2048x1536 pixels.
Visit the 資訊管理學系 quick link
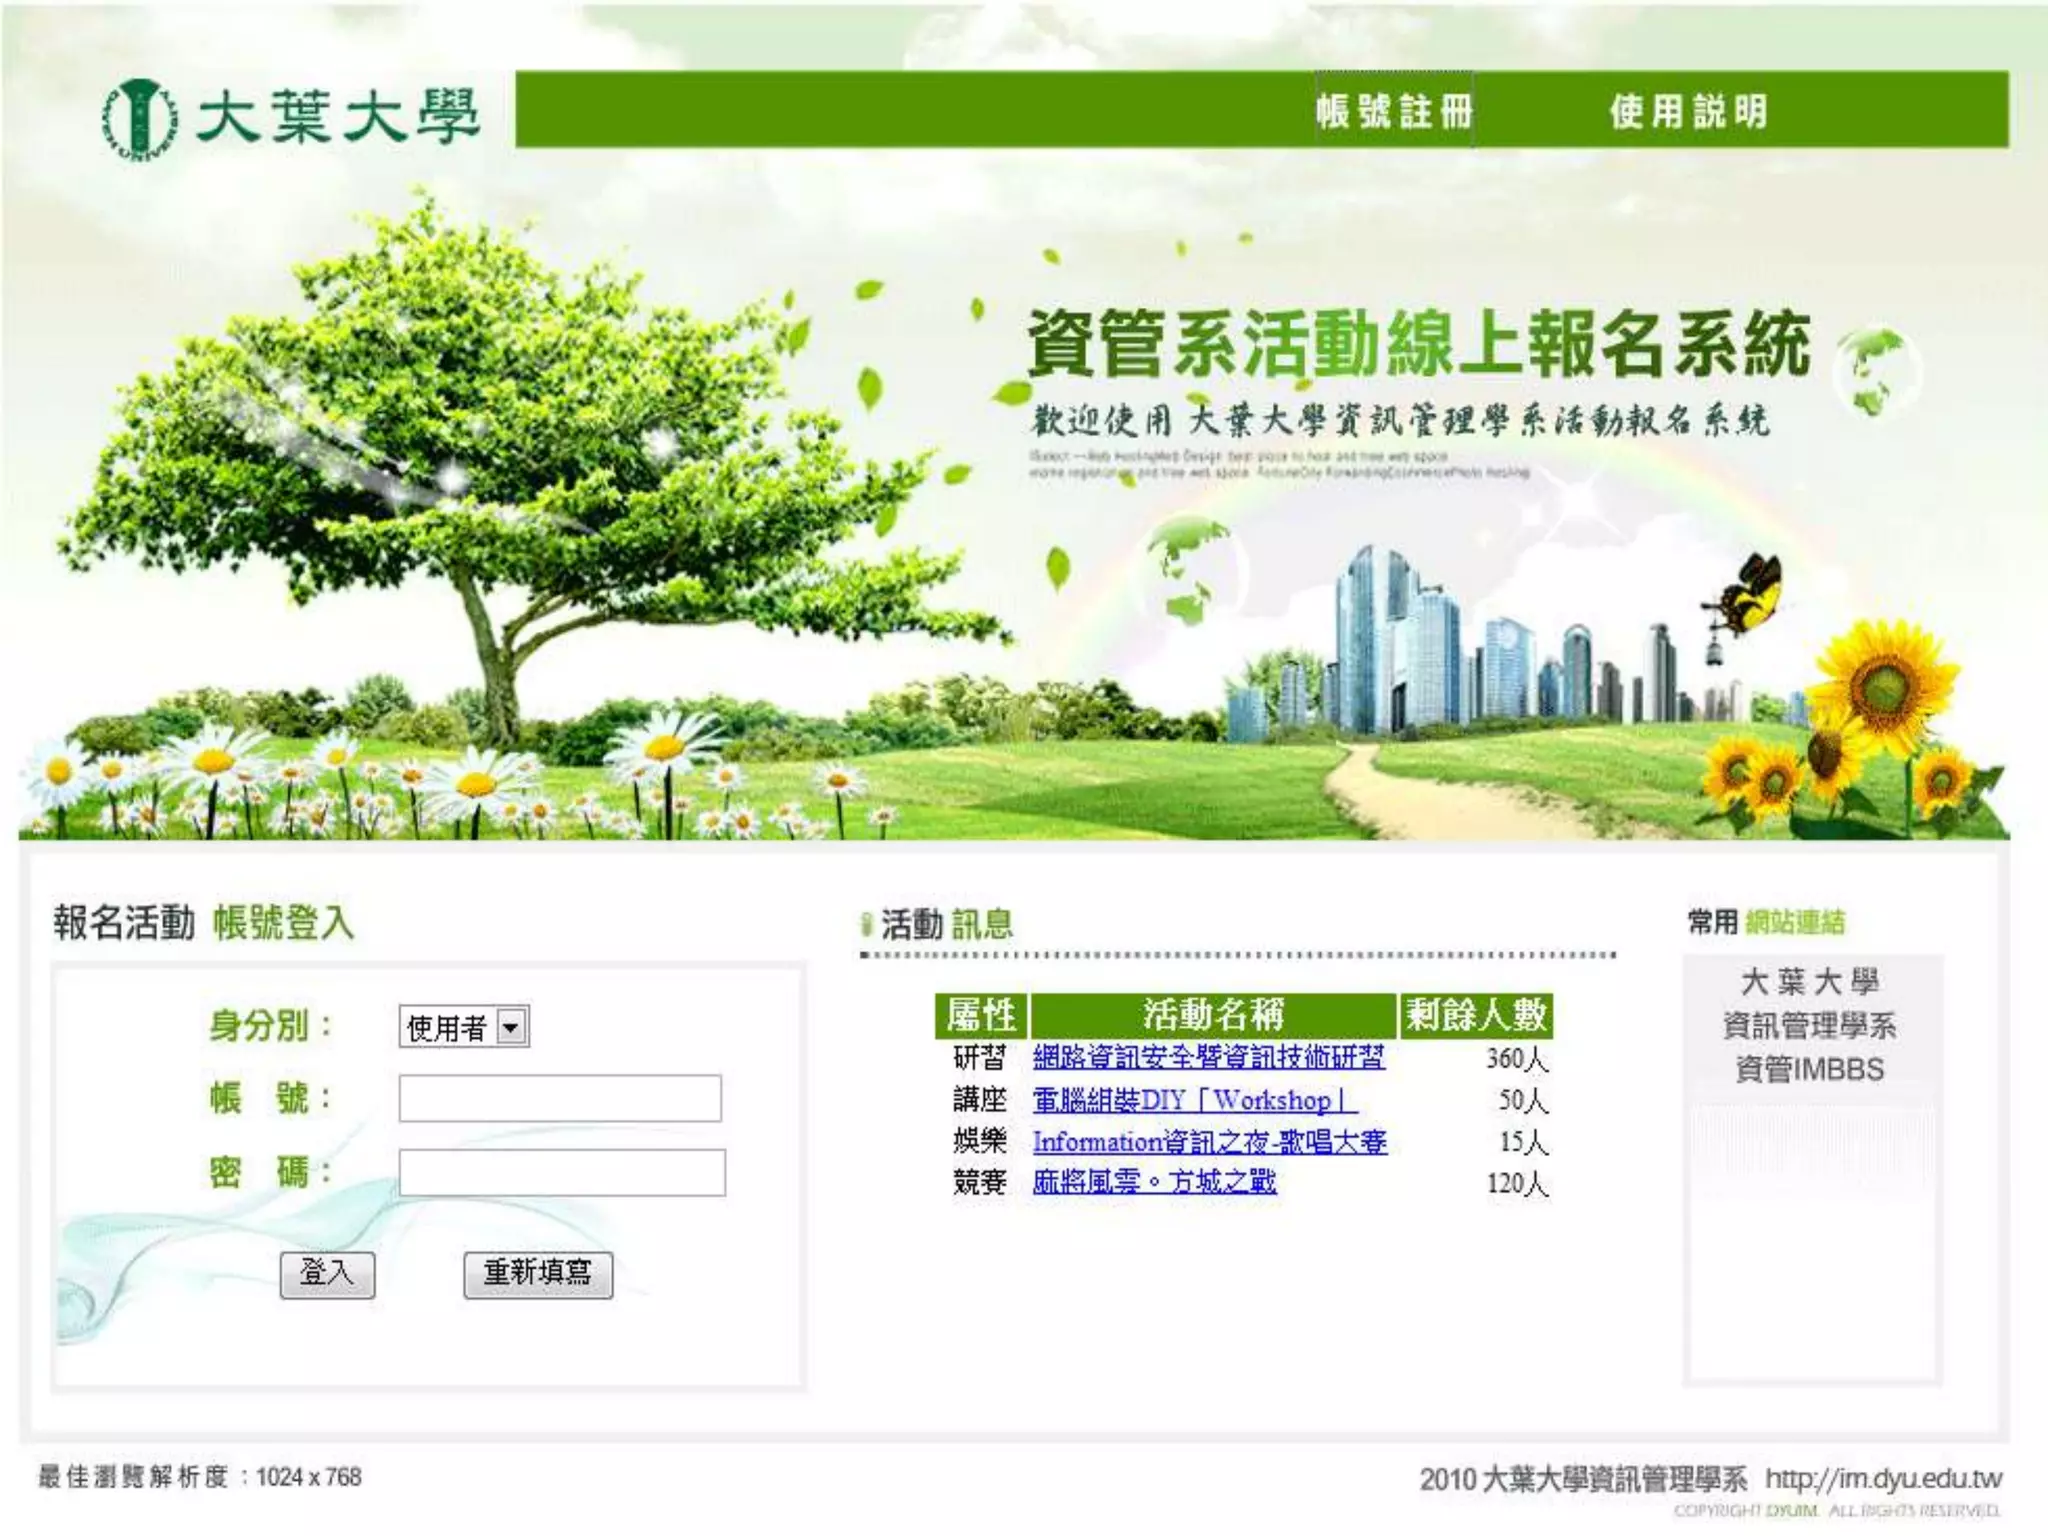coord(1809,1026)
